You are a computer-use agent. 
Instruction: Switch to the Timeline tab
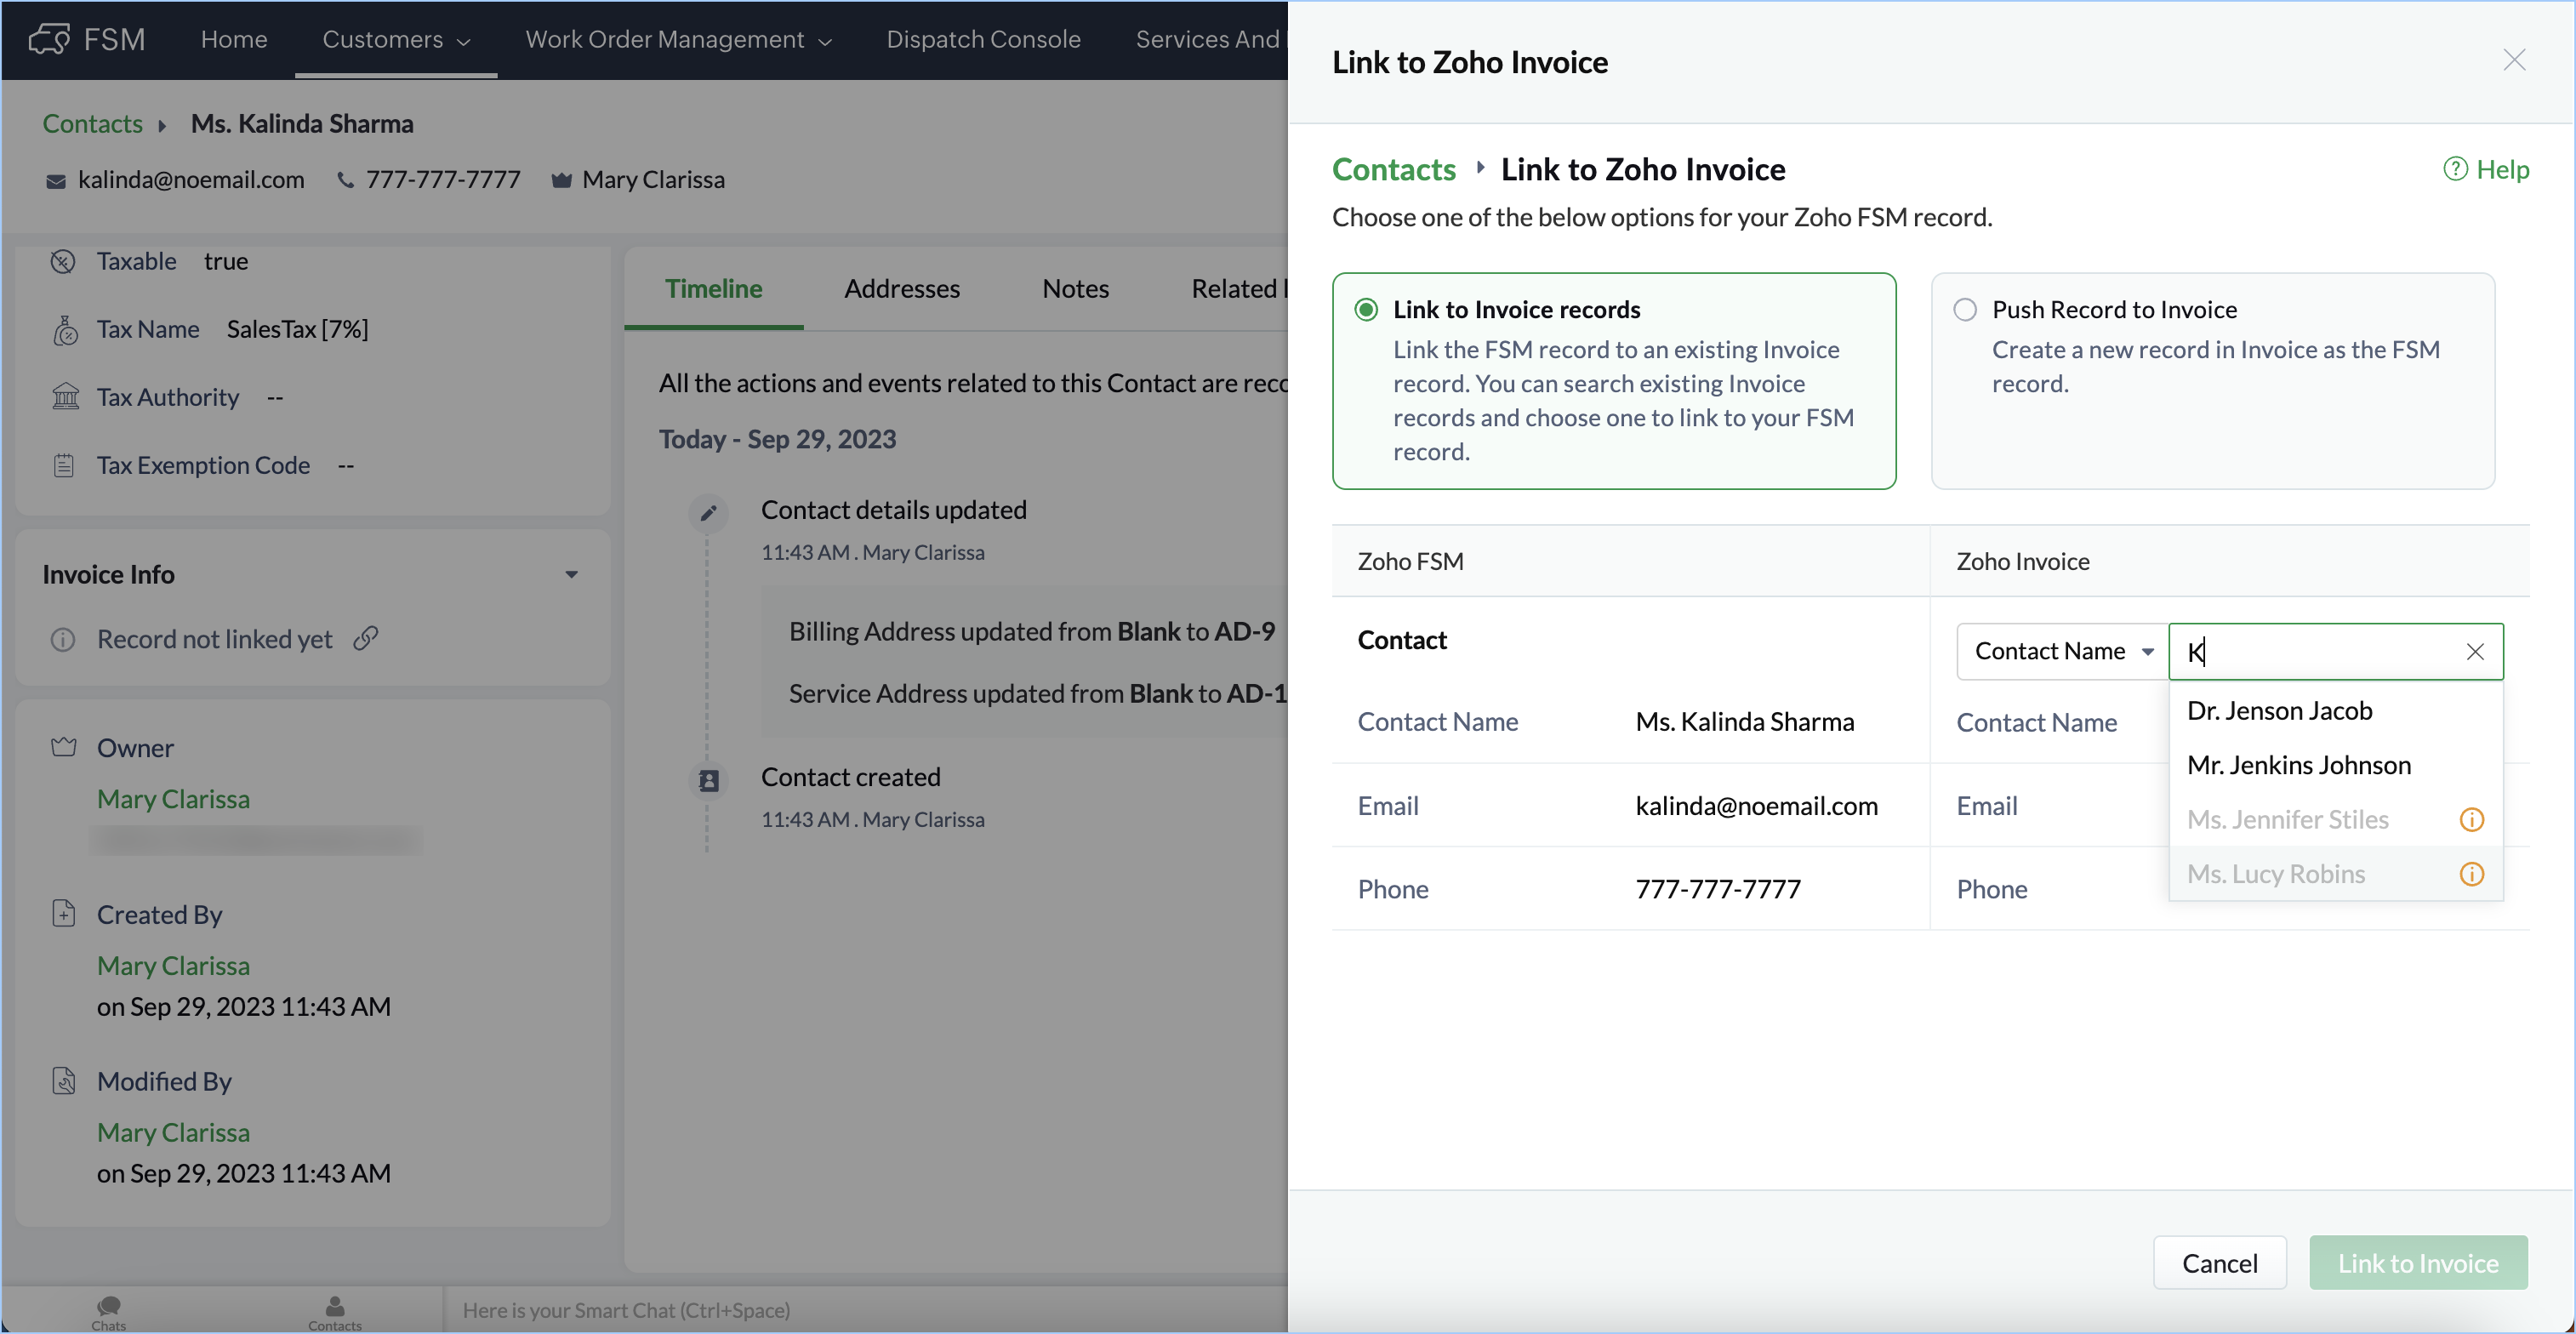[714, 289]
